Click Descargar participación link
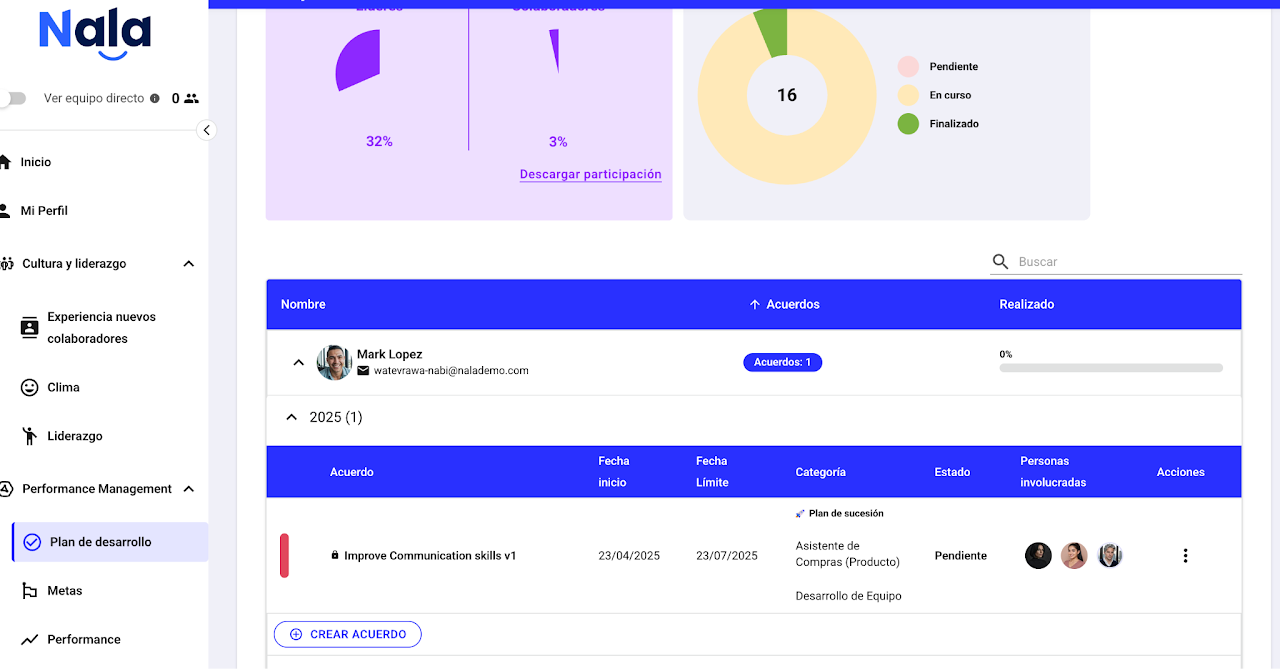Viewport: 1280px width, 669px height. tap(590, 174)
